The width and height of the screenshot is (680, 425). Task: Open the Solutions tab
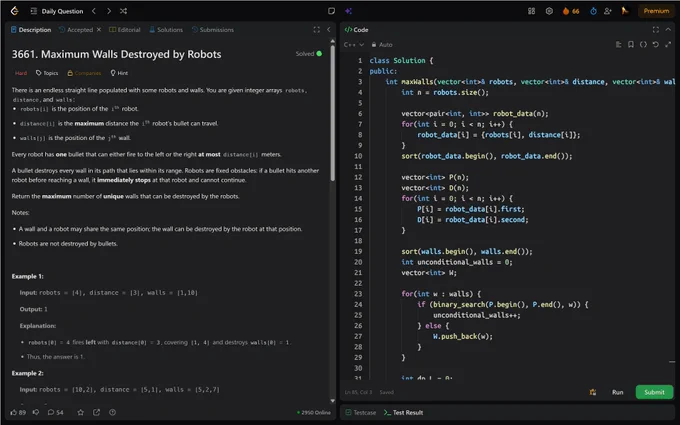[x=166, y=29]
